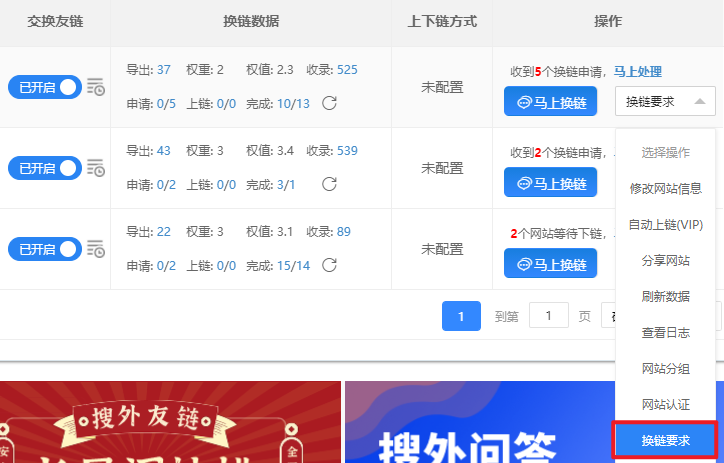This screenshot has width=724, height=463.
Task: Refresh data icon in first row
Action: coord(329,103)
